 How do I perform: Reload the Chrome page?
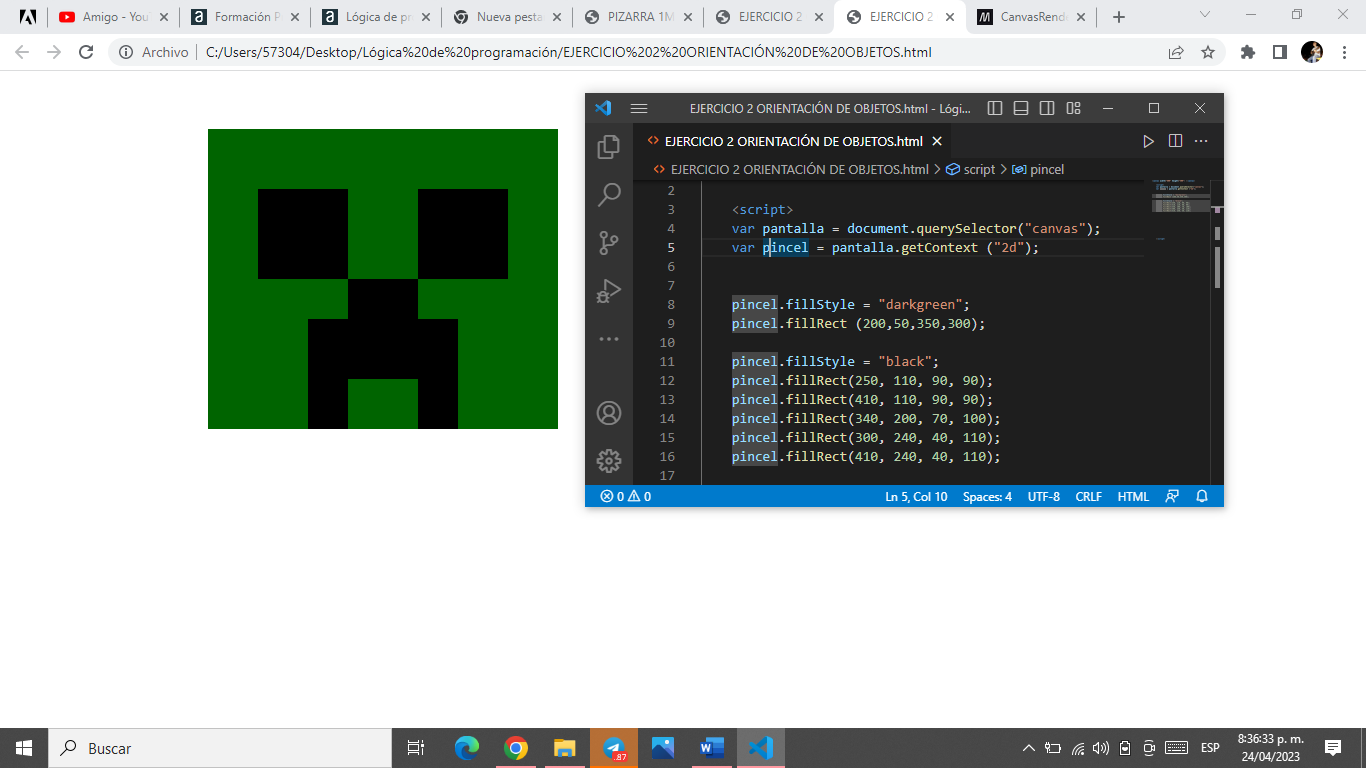point(86,52)
